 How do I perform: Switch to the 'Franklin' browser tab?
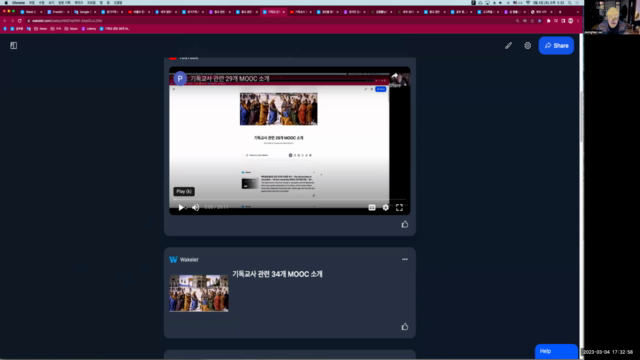pyautogui.click(x=58, y=12)
